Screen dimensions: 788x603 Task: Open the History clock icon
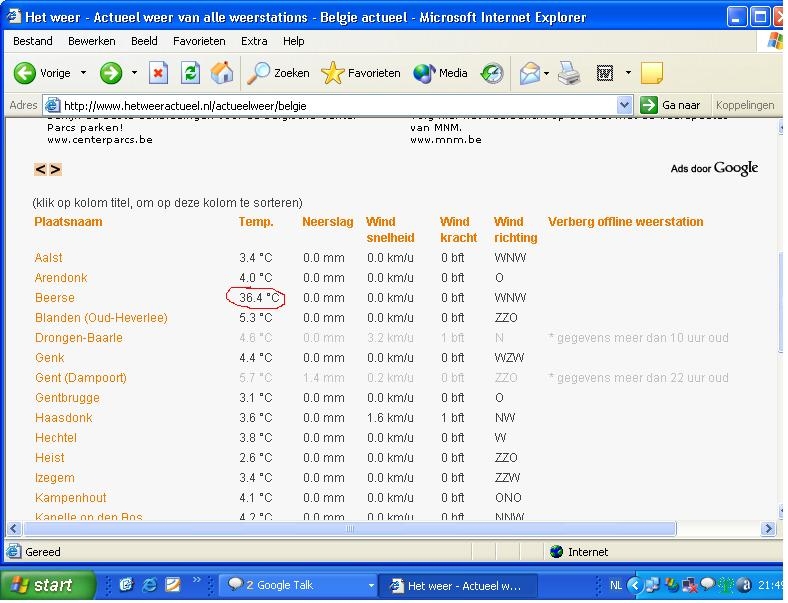(492, 73)
